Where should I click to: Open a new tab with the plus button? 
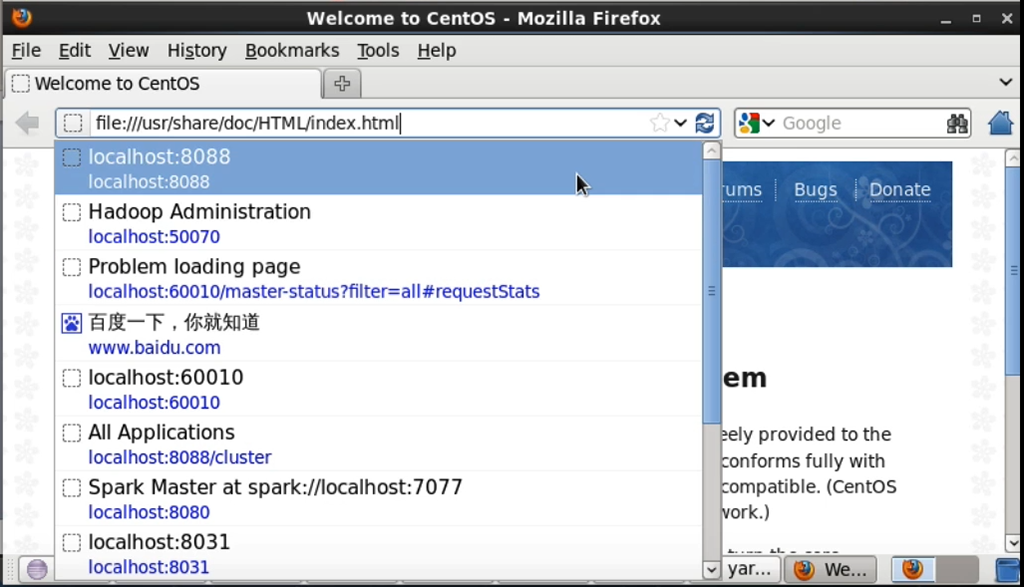pyautogui.click(x=342, y=84)
